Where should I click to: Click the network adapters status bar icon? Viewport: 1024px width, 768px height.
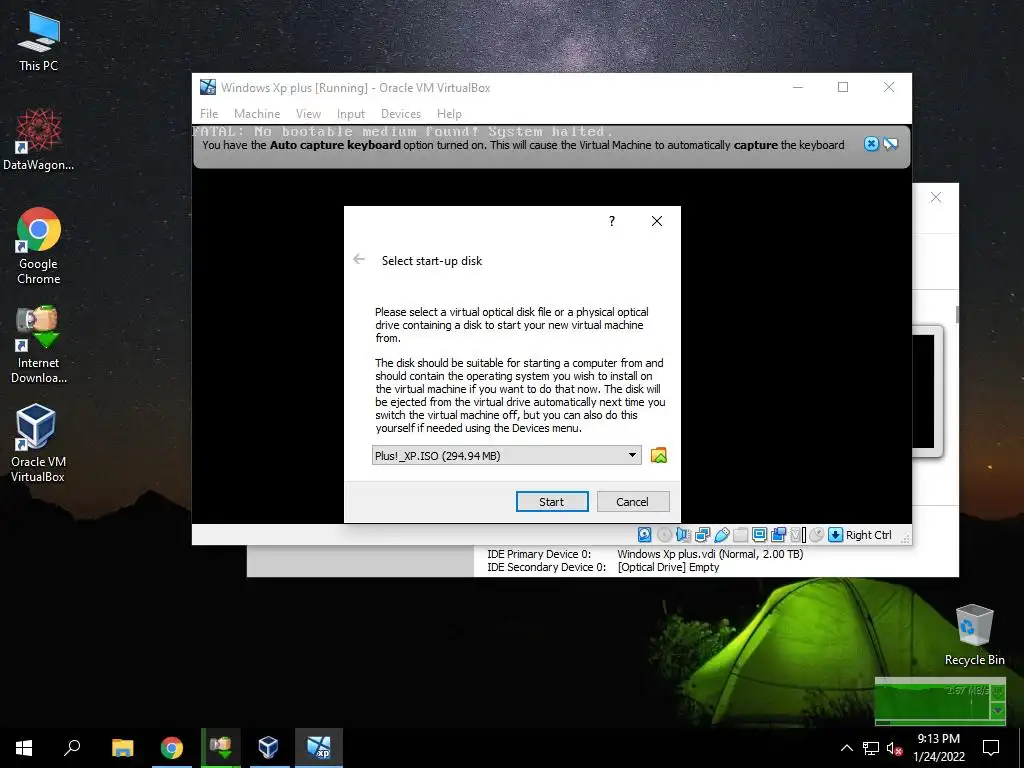pos(703,535)
